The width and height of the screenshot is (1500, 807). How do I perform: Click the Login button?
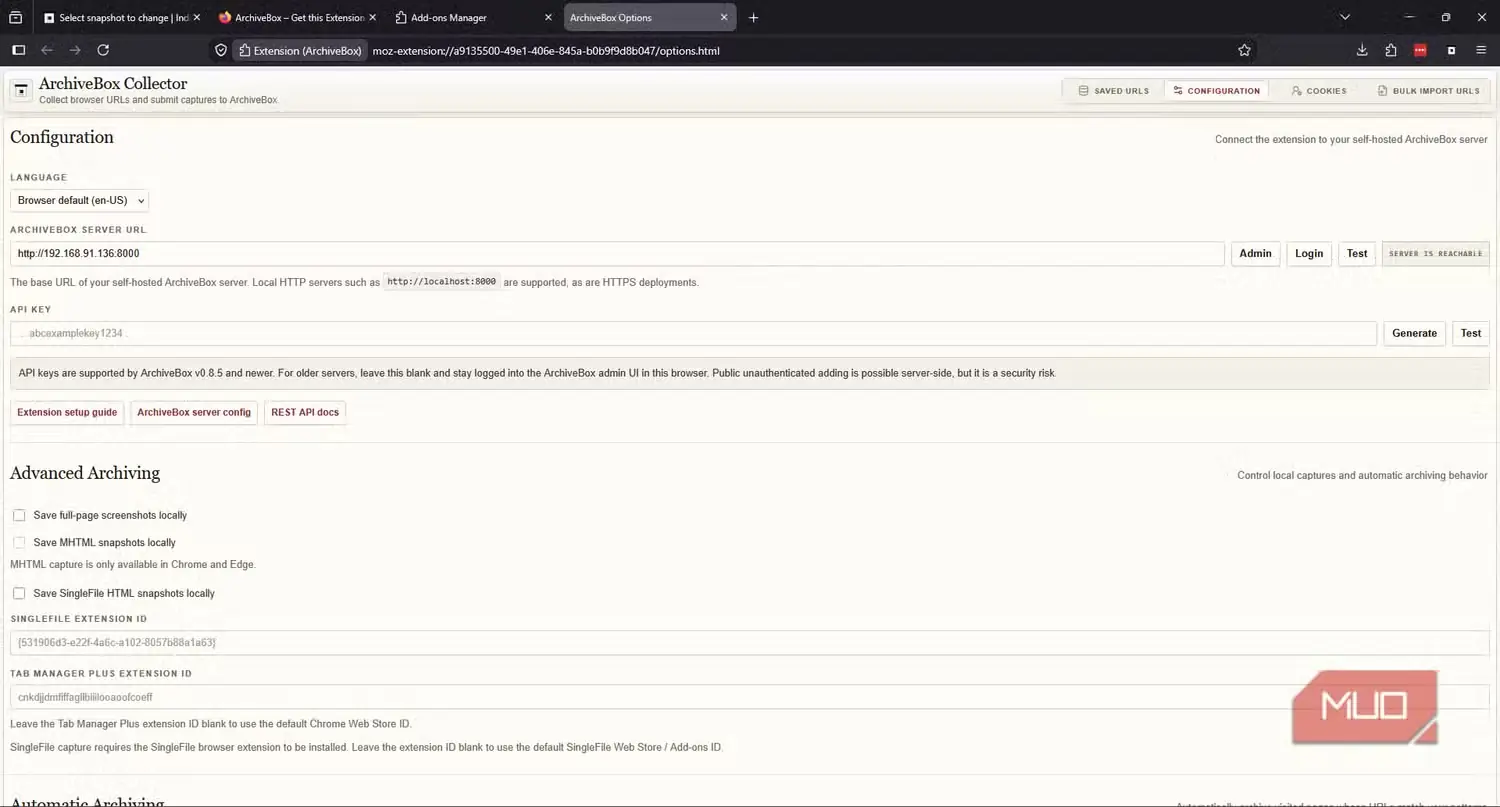click(1309, 253)
